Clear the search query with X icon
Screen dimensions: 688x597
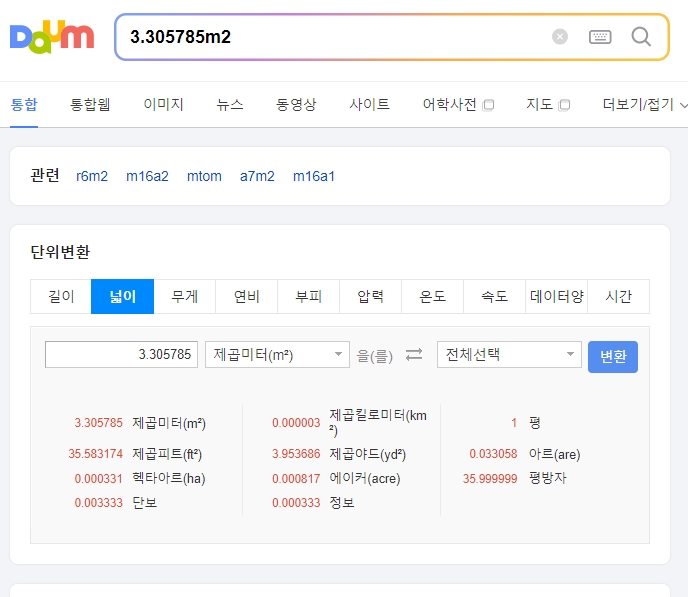click(559, 36)
